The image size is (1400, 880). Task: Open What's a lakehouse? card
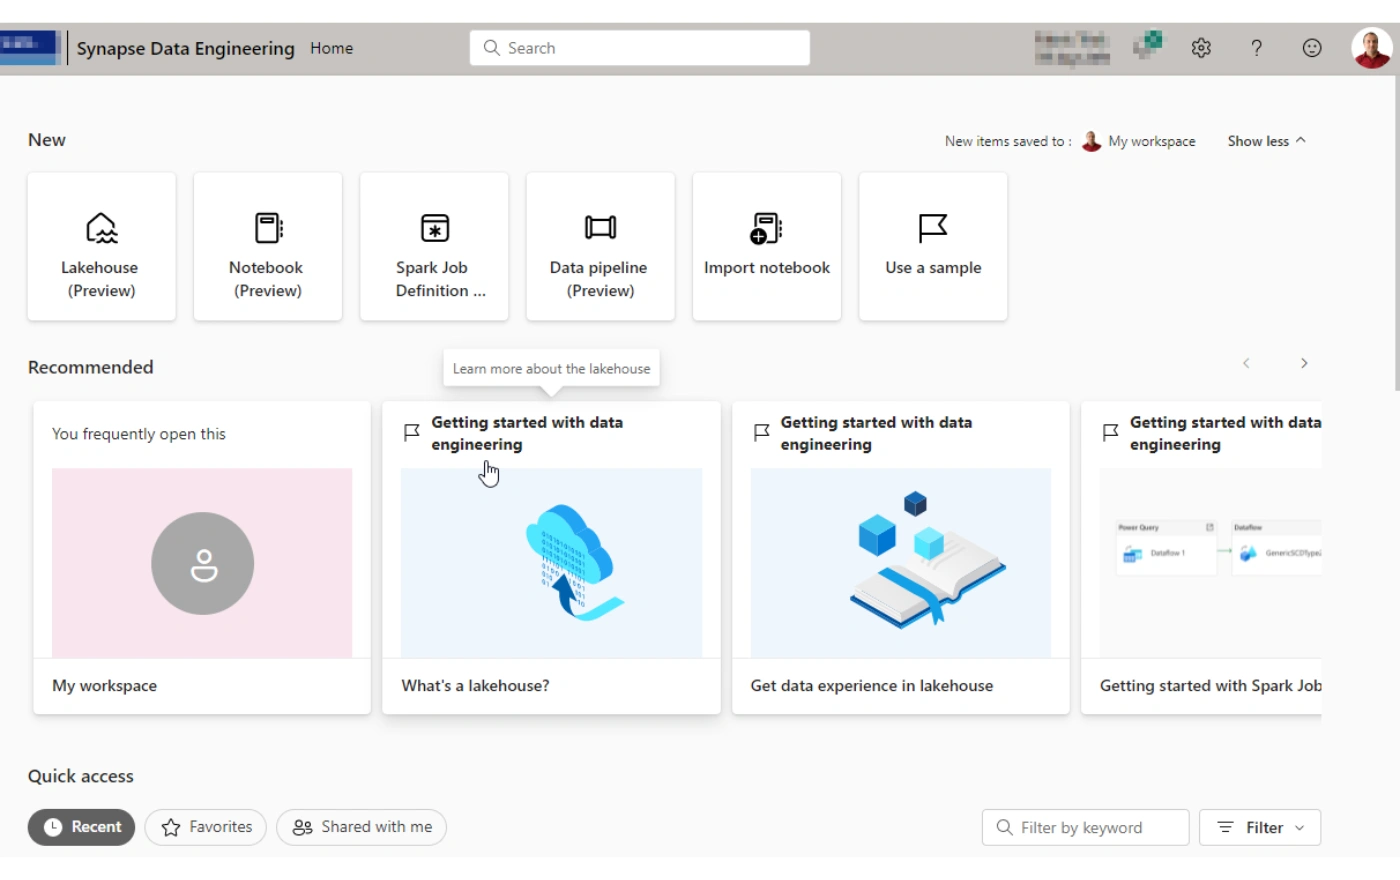(x=551, y=558)
